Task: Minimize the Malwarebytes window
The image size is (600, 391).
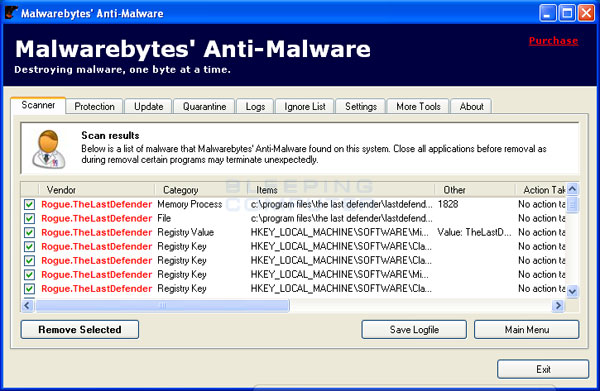Action: [x=548, y=13]
